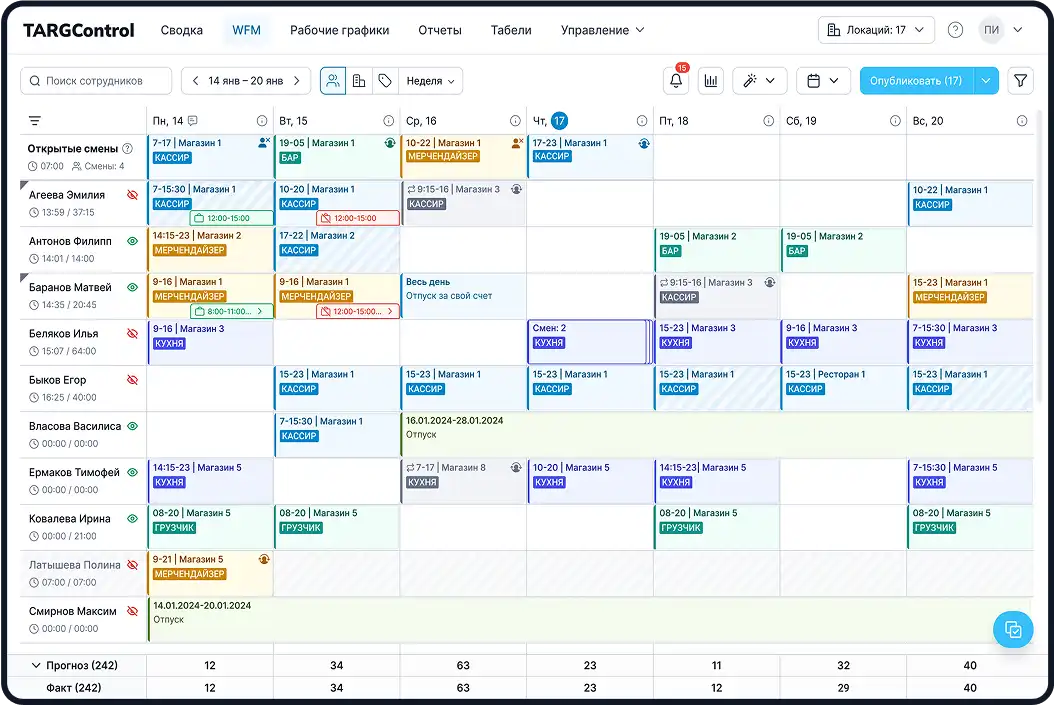Open info icon for Сб, 19 column
Viewport: 1054px width, 705px height.
(x=895, y=121)
